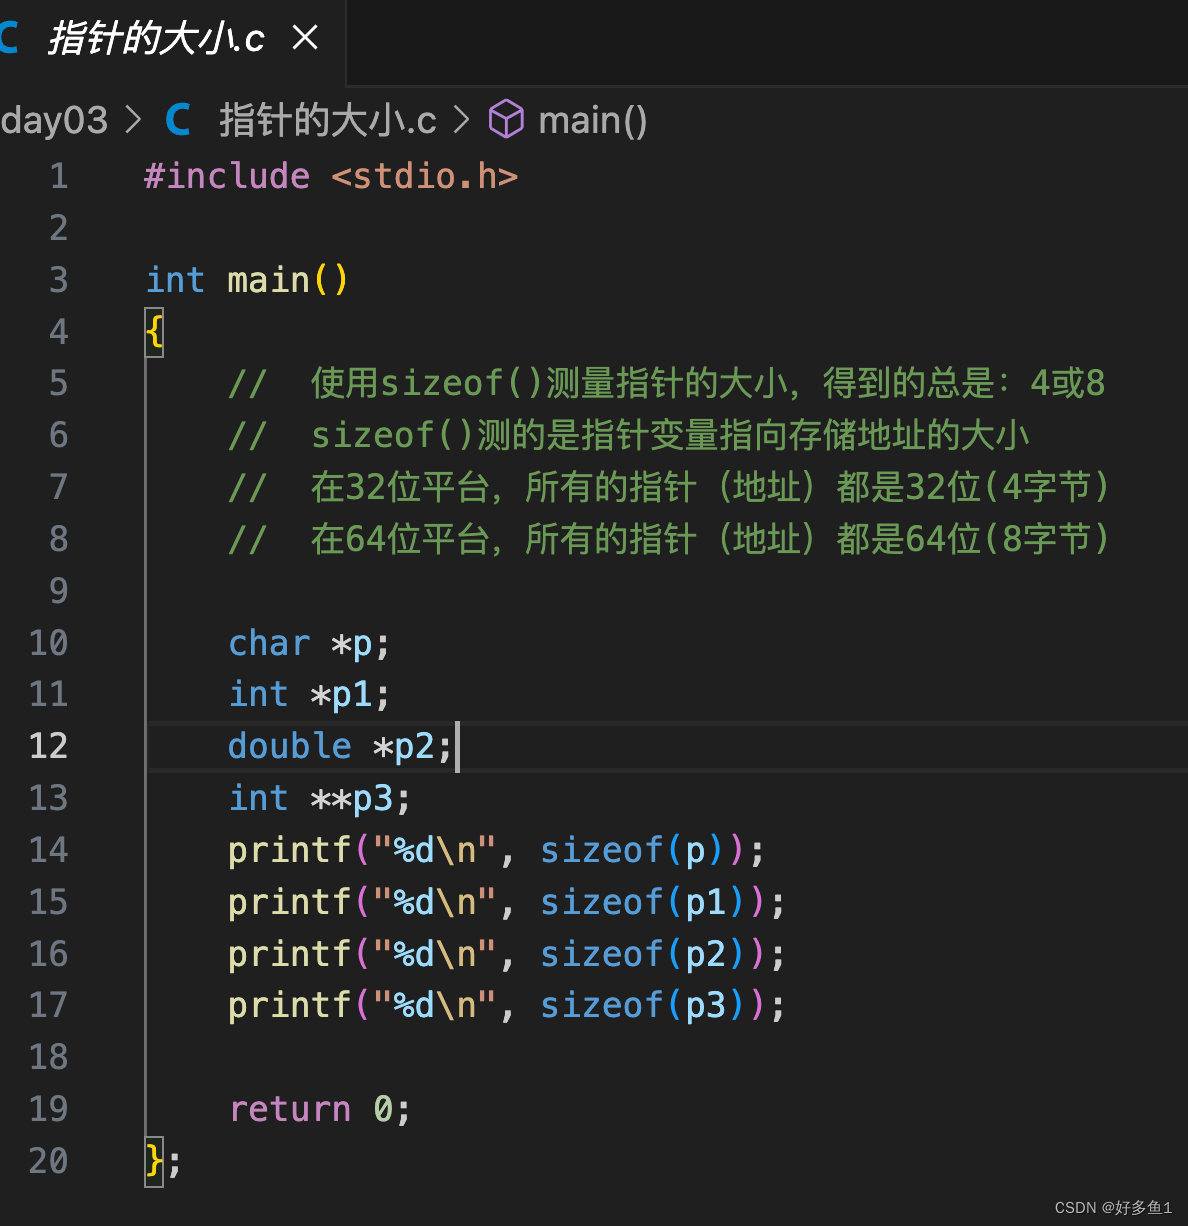Image resolution: width=1188 pixels, height=1226 pixels.
Task: Click 'sizeof(p3)' on line 17
Action: coord(643,1005)
